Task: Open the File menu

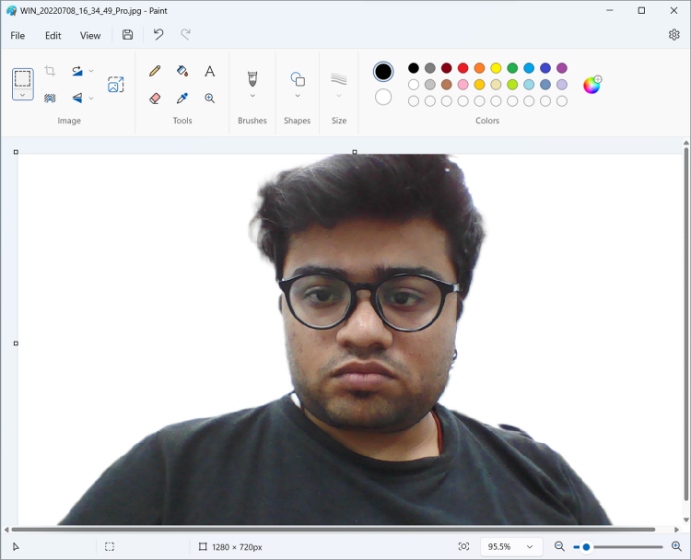Action: pos(18,36)
